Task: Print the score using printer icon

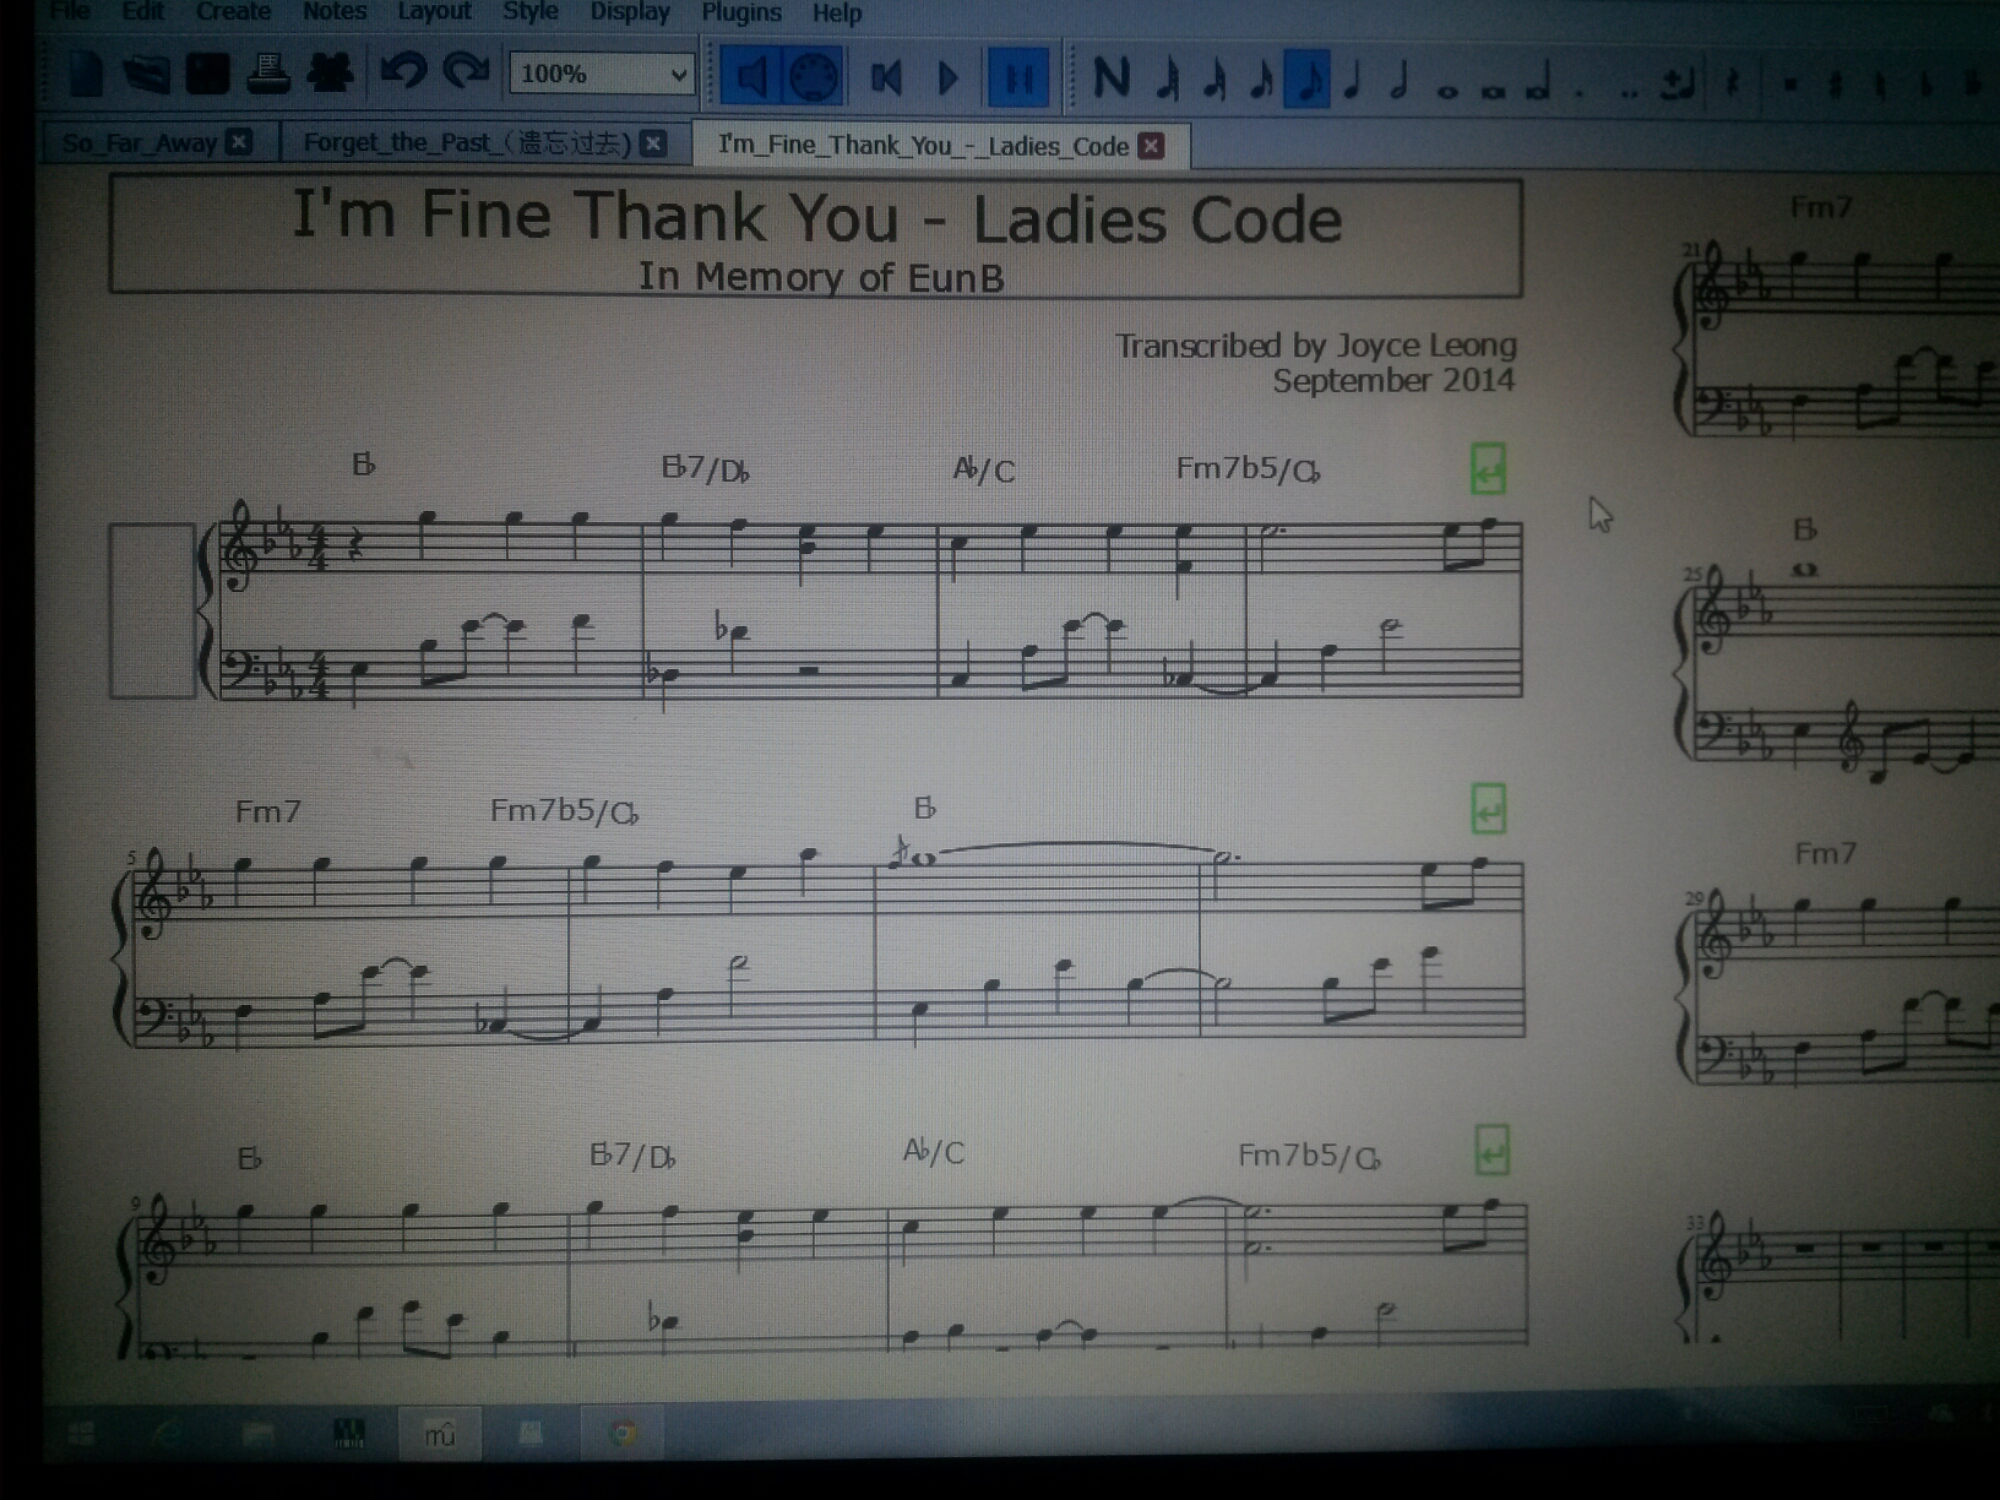Action: (x=268, y=75)
